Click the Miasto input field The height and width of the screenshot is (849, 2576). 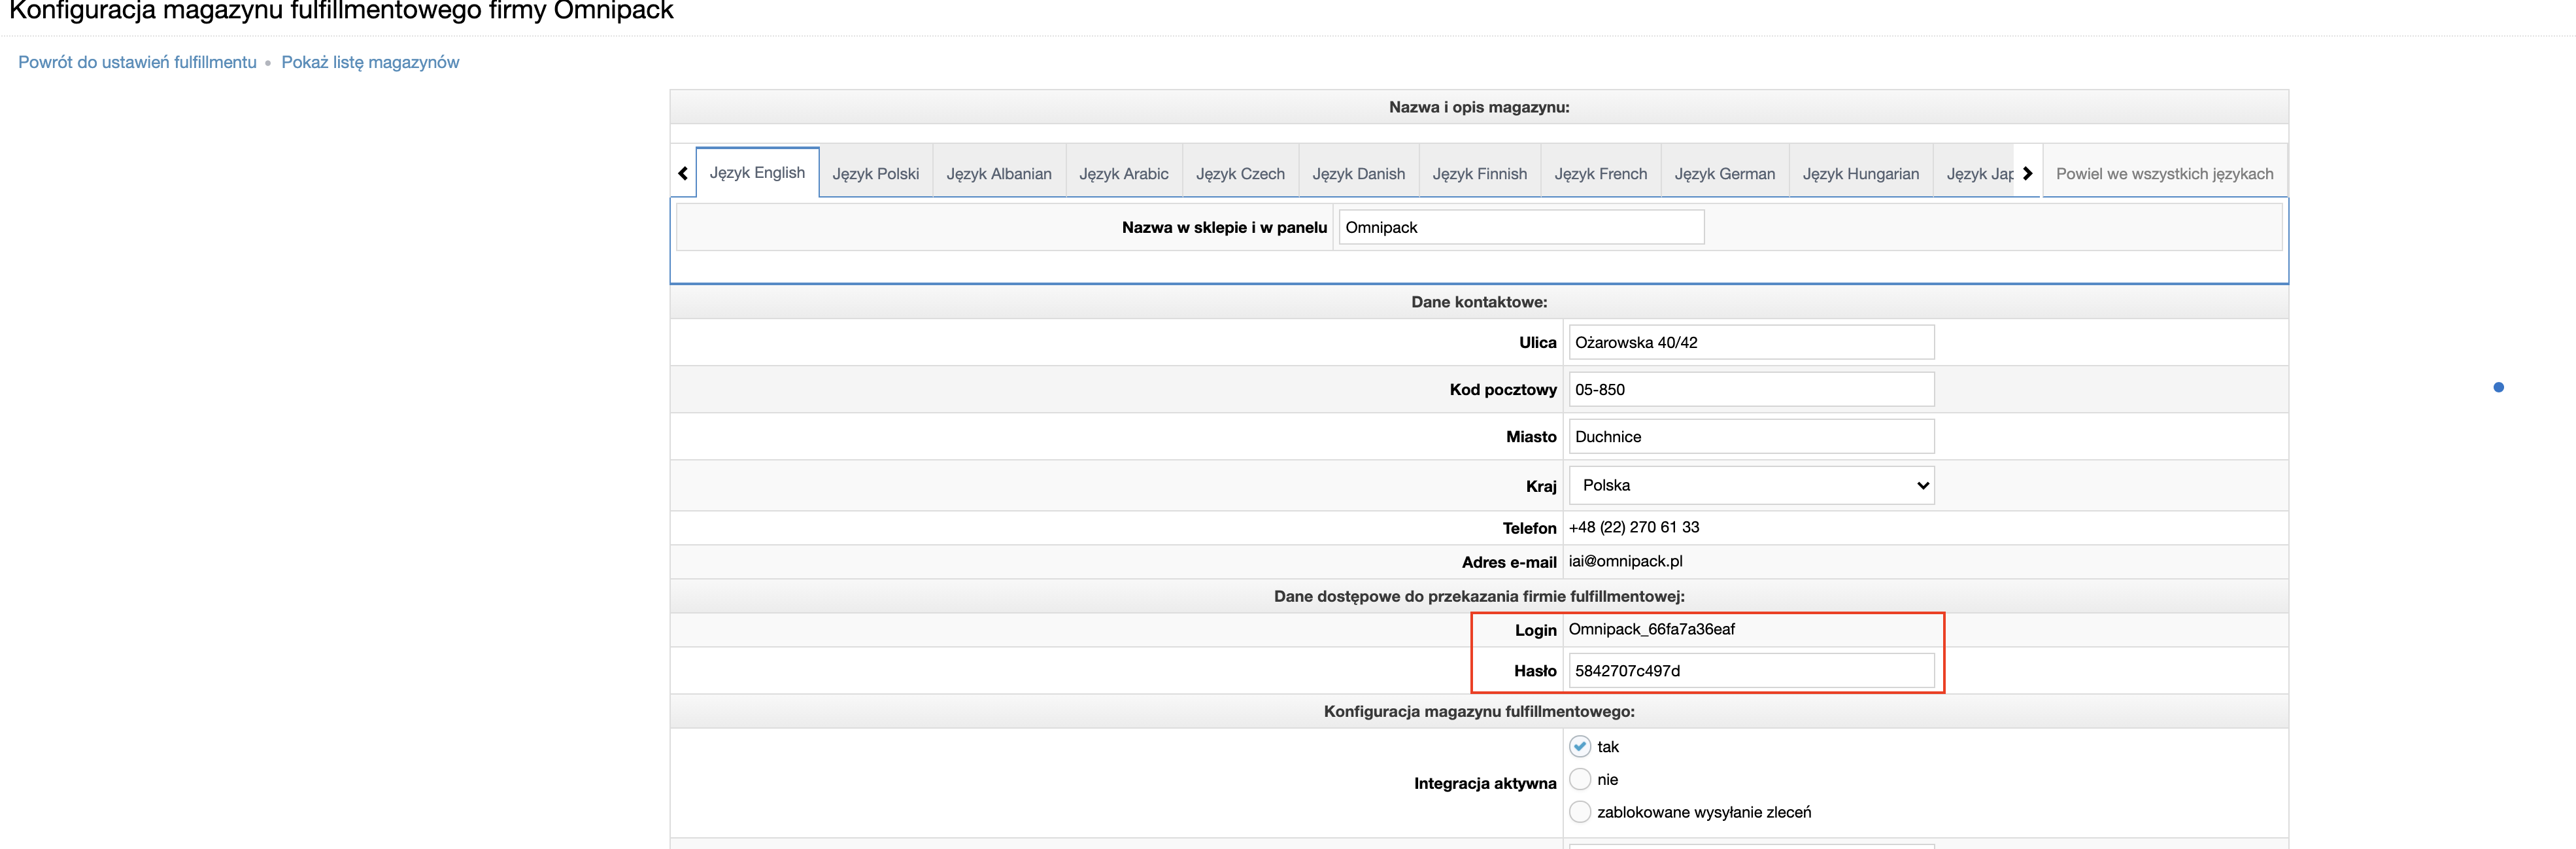(1751, 436)
